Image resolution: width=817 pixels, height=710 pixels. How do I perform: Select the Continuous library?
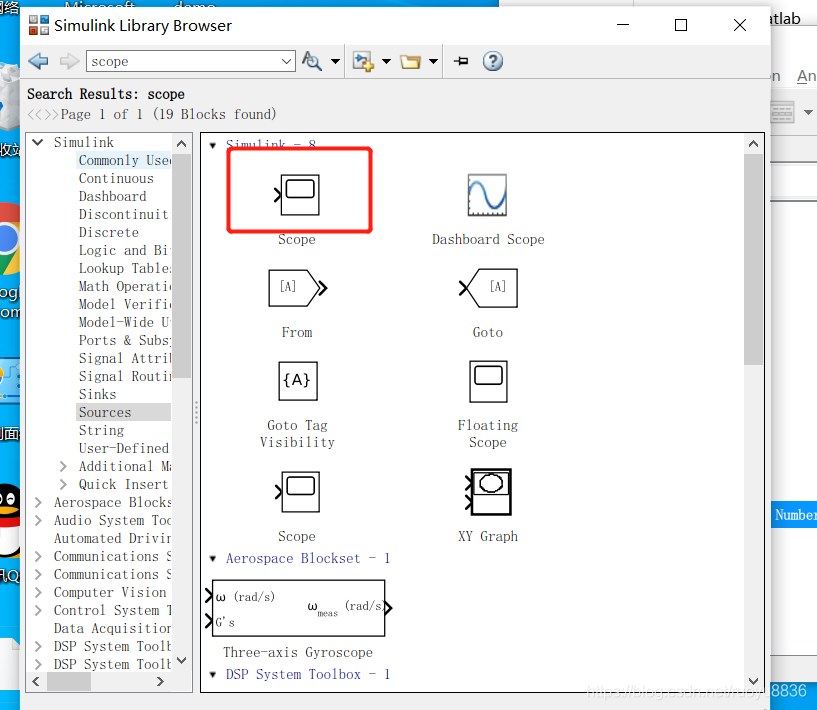(116, 179)
